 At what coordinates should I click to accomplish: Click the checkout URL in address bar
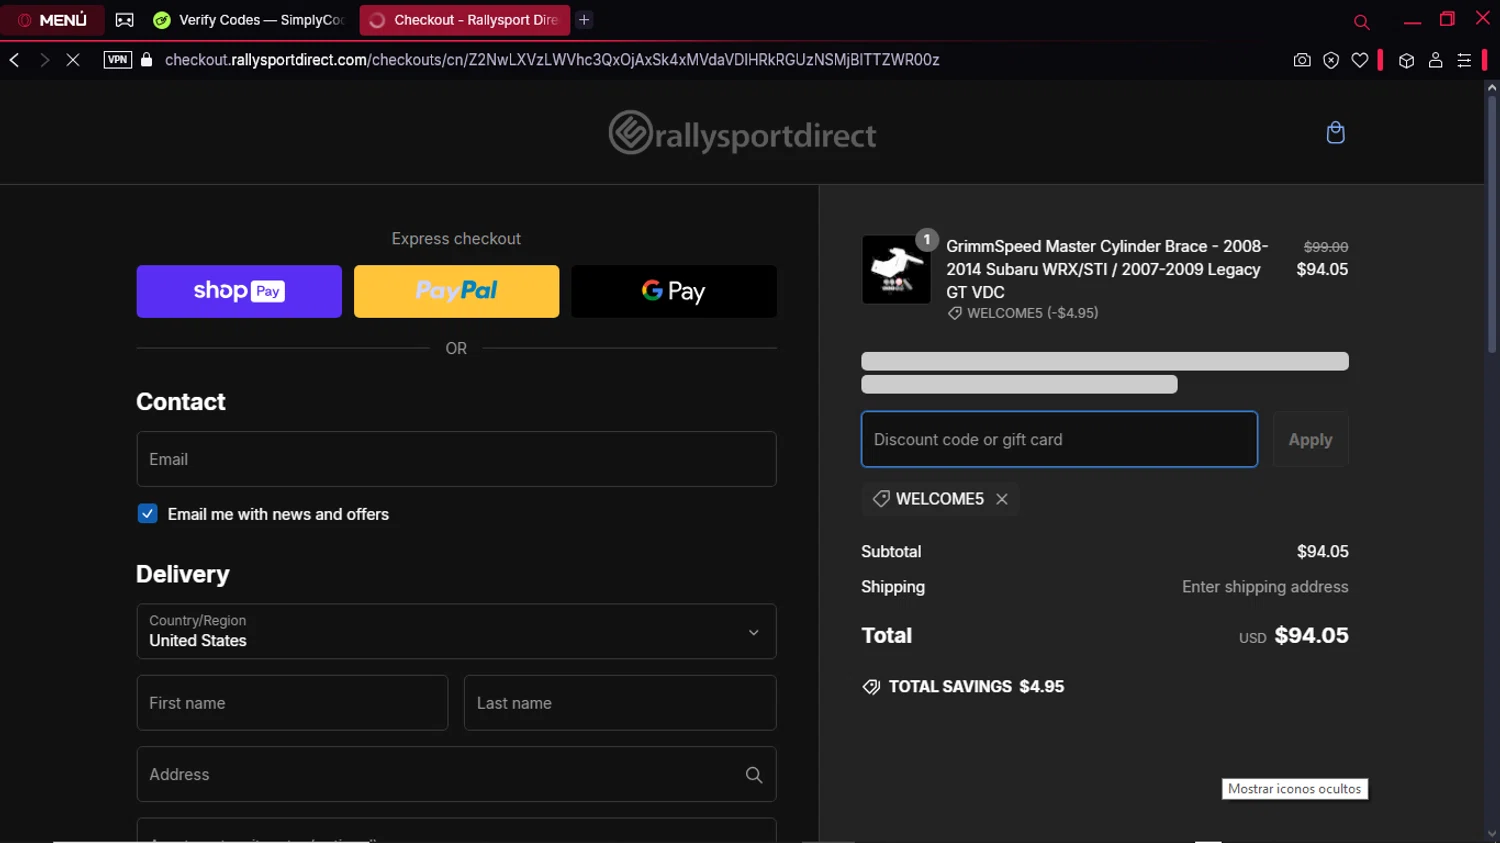click(x=552, y=60)
